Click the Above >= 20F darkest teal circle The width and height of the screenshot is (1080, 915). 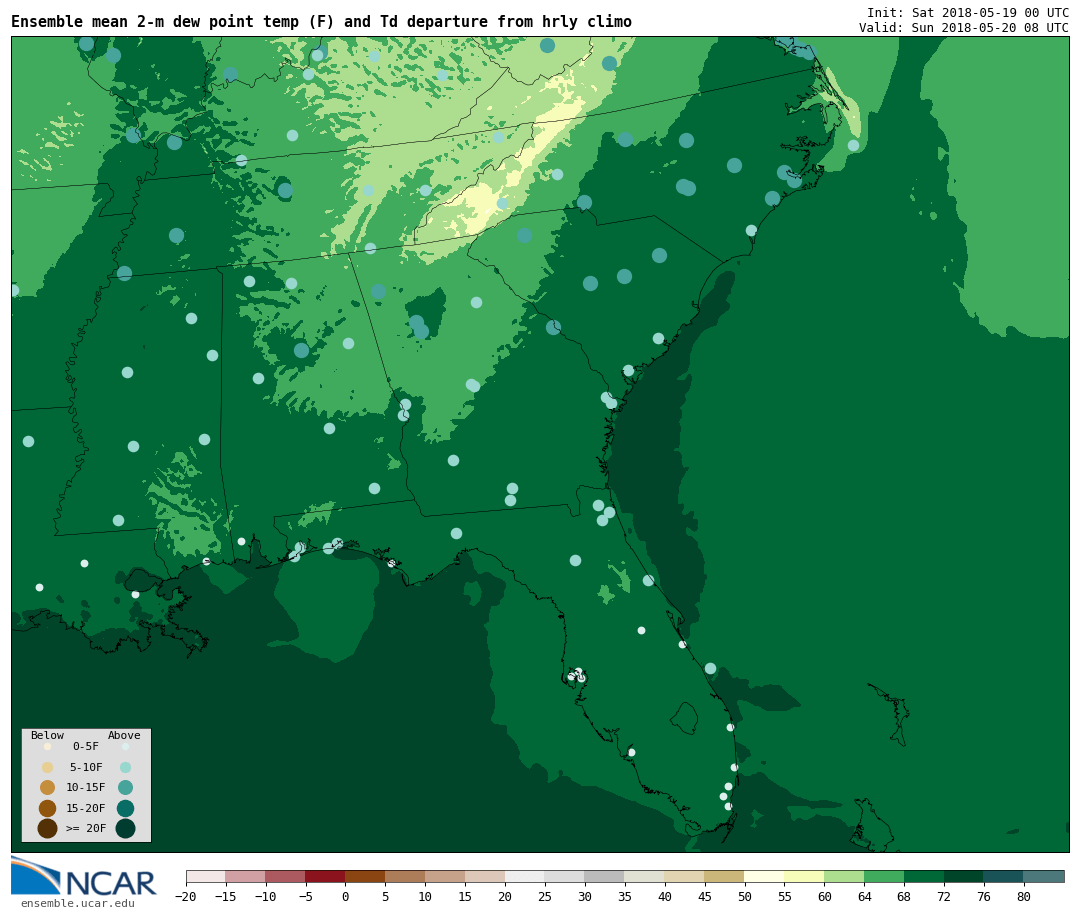pyautogui.click(x=125, y=828)
